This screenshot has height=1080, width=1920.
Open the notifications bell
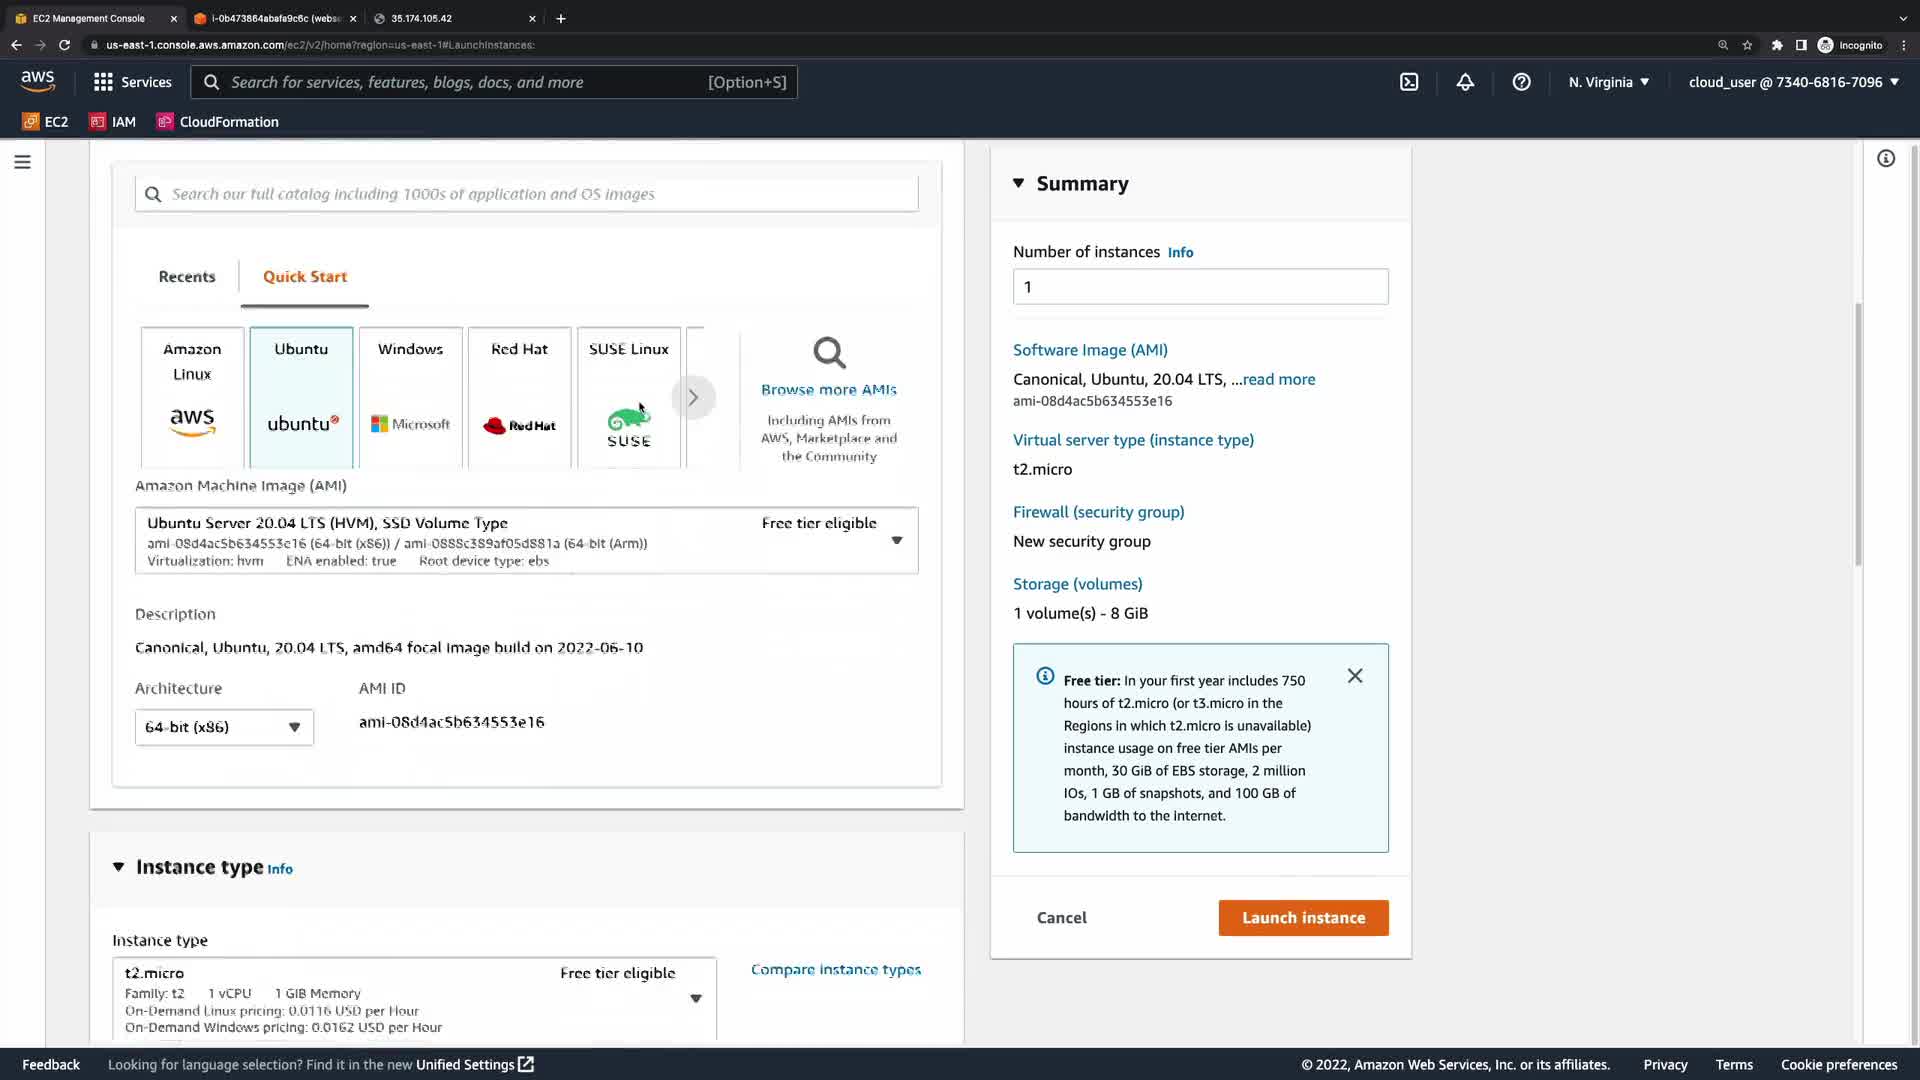1465,82
